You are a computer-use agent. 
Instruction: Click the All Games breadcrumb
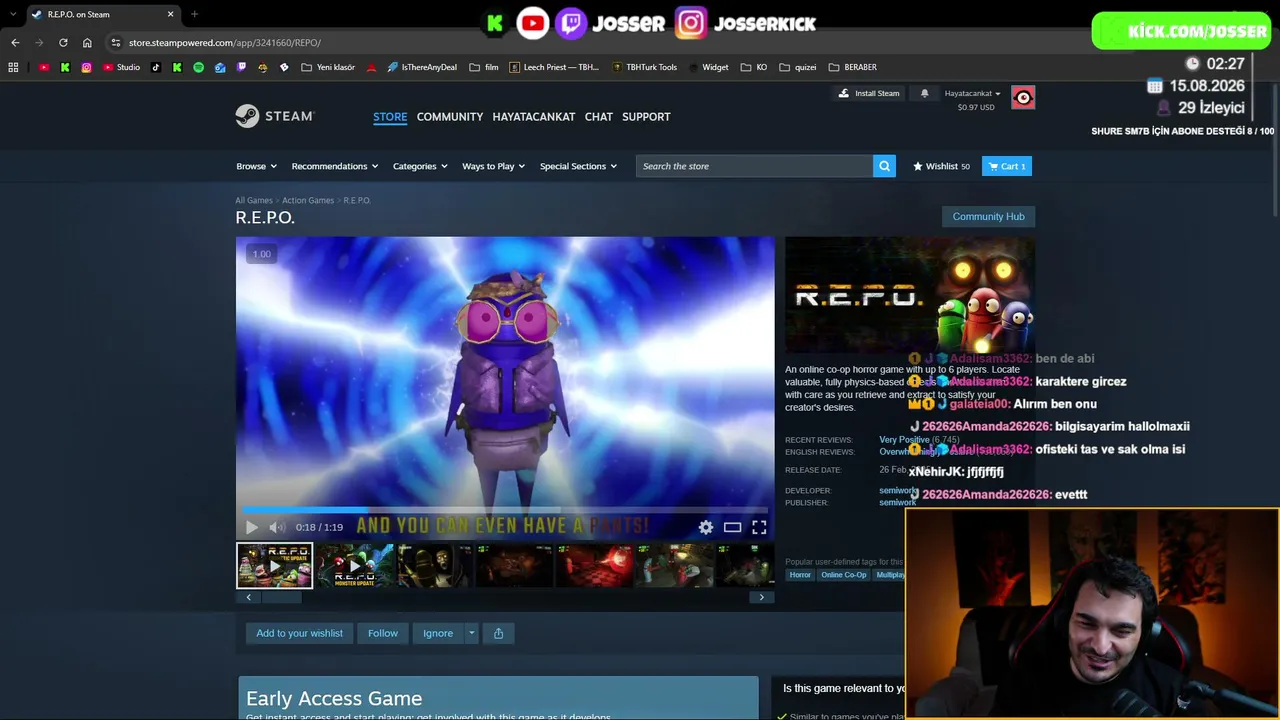(x=254, y=200)
